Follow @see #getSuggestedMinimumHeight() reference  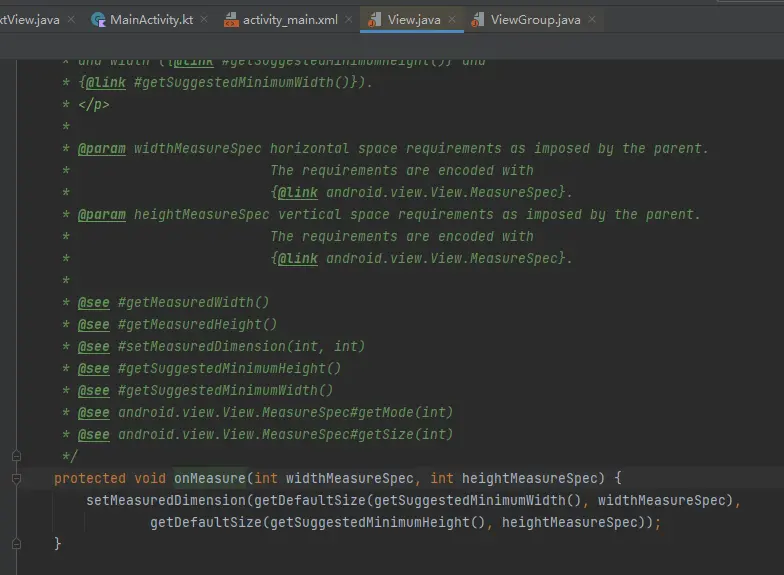tap(230, 368)
